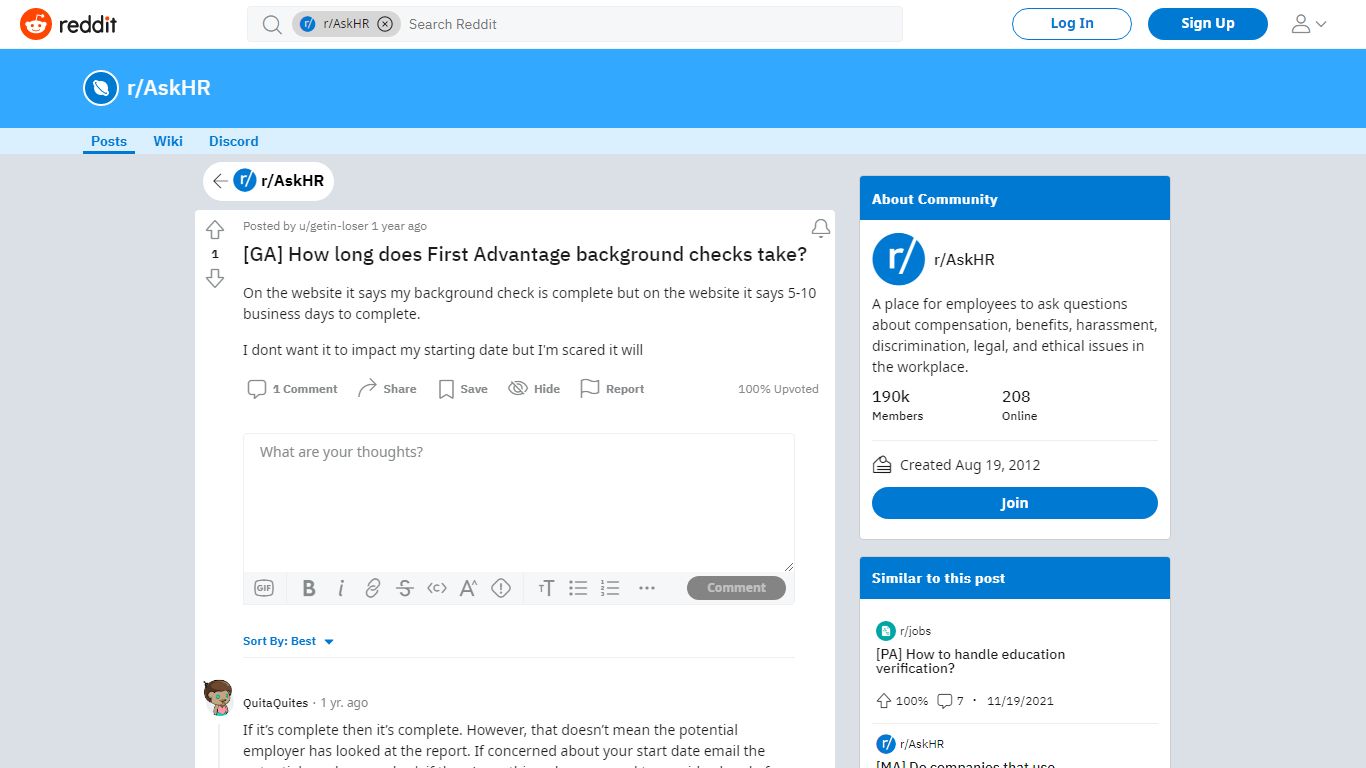Open the Discord tab
Screen dimensions: 1366x768
pyautogui.click(x=234, y=141)
